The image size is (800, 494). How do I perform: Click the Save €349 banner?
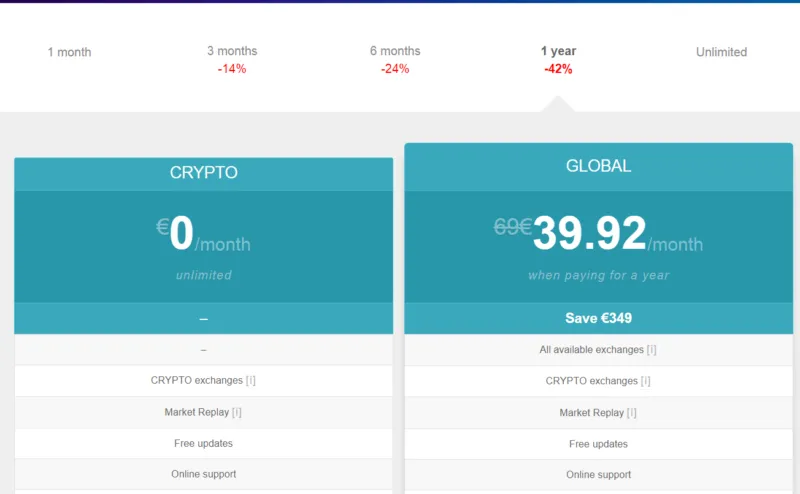tap(598, 319)
